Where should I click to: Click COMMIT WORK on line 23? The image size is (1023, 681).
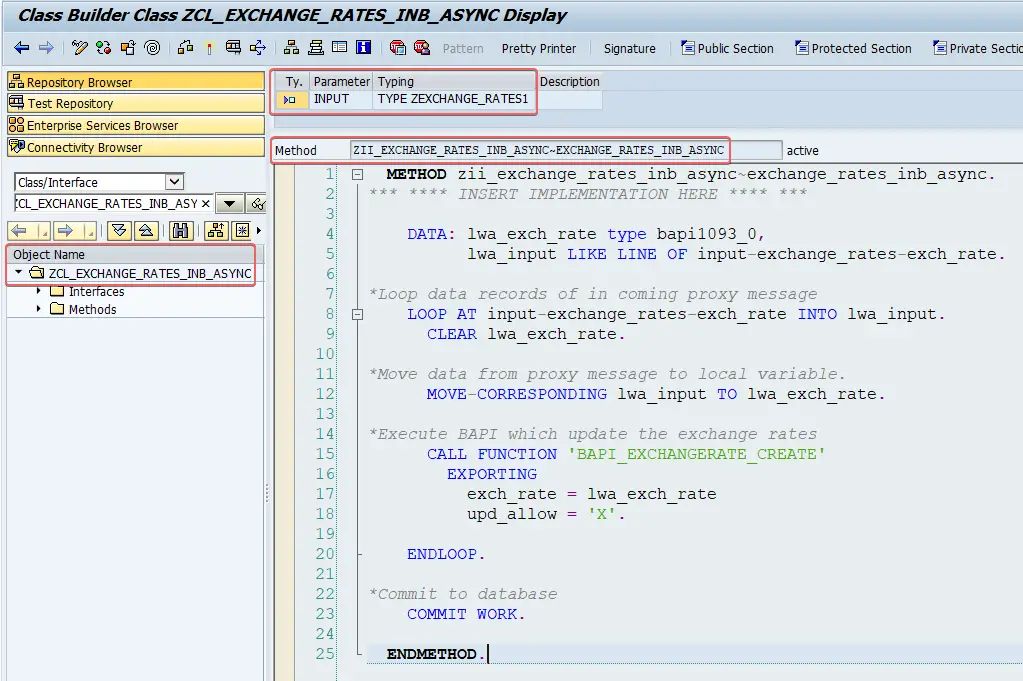(x=466, y=614)
